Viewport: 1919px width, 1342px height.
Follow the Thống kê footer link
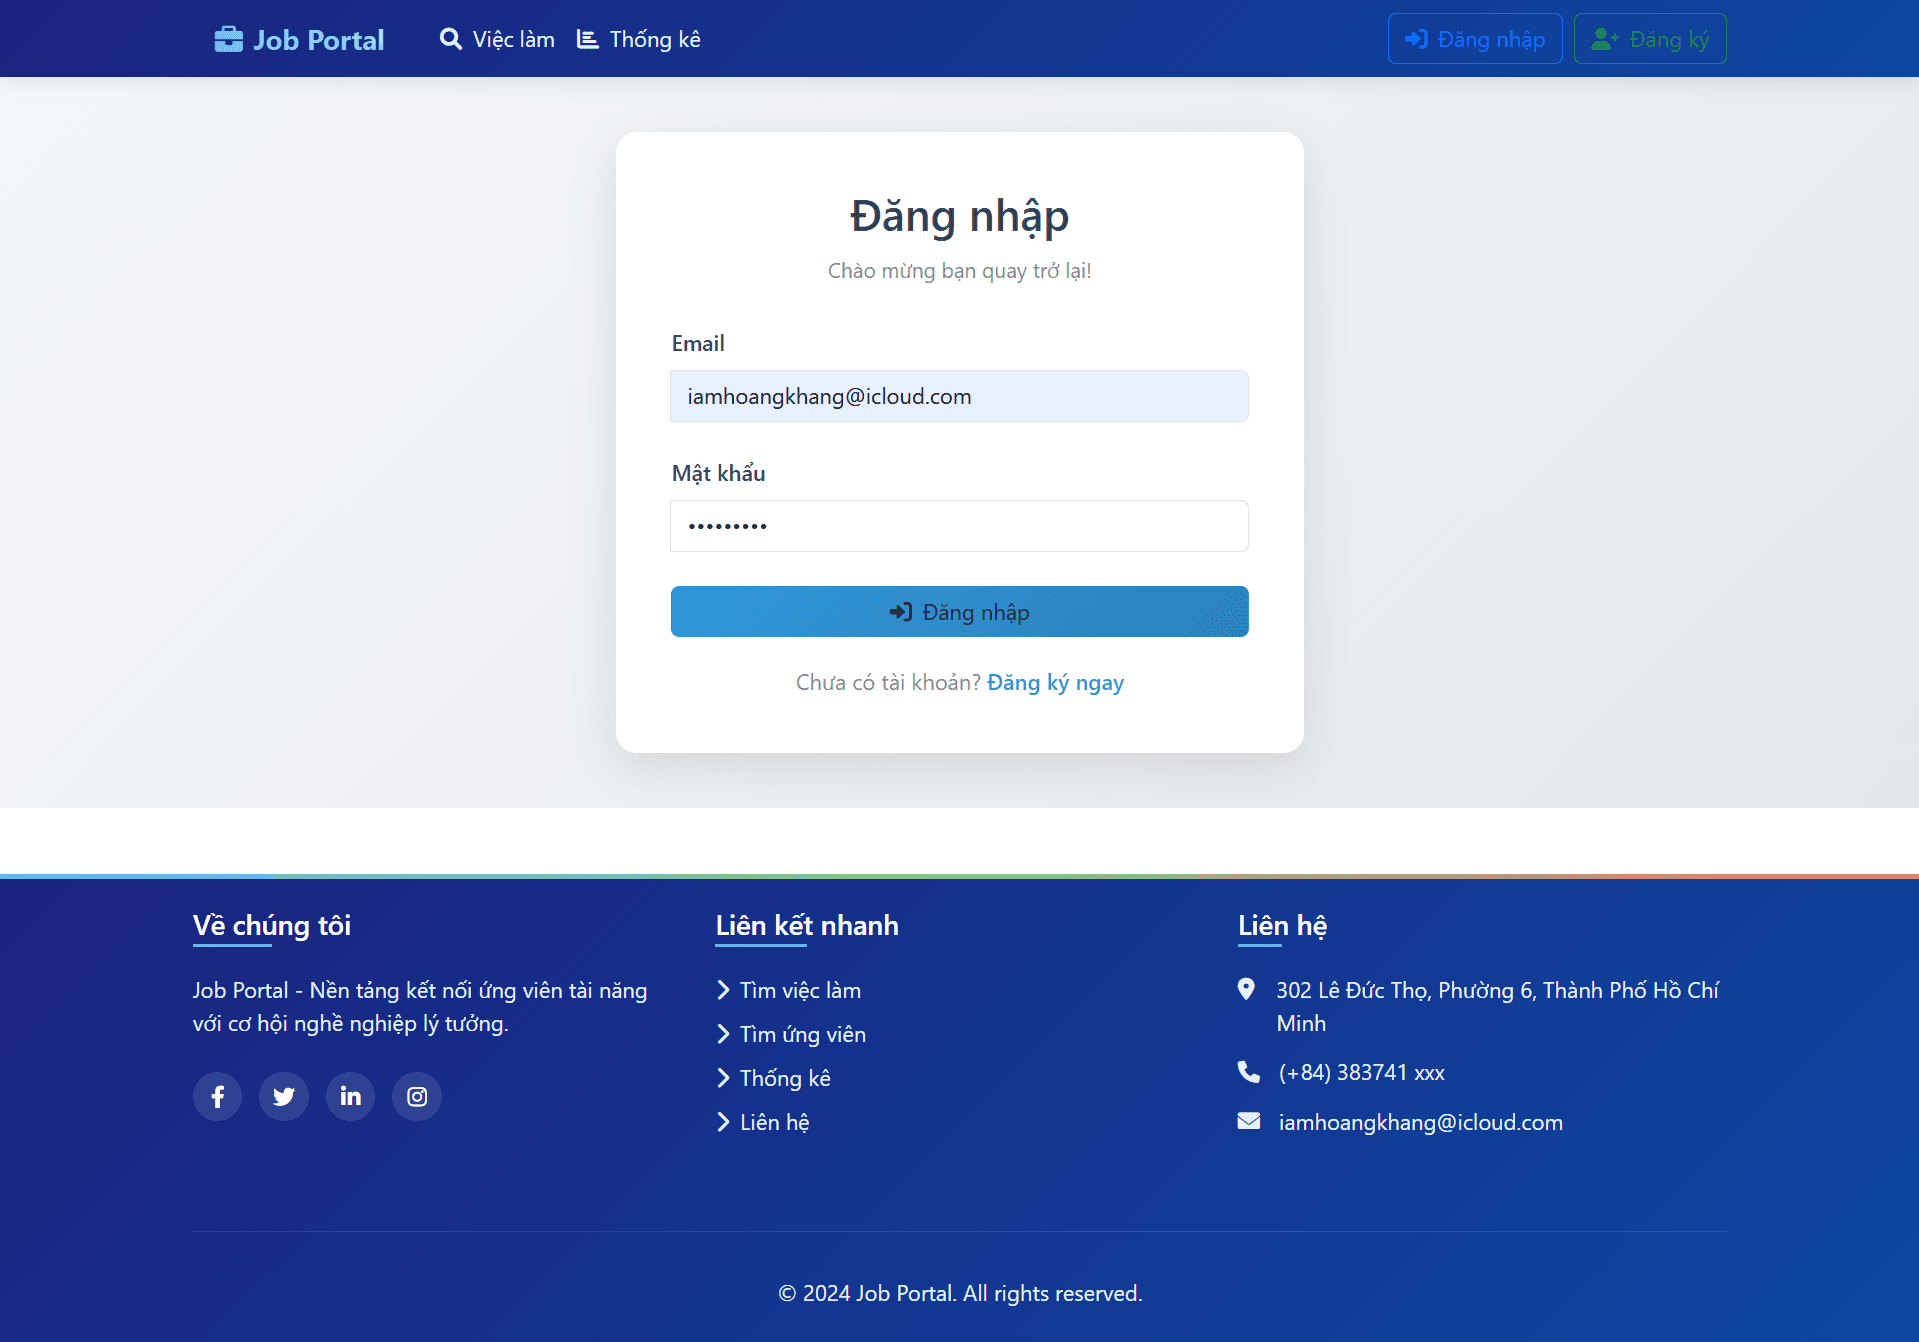785,1078
